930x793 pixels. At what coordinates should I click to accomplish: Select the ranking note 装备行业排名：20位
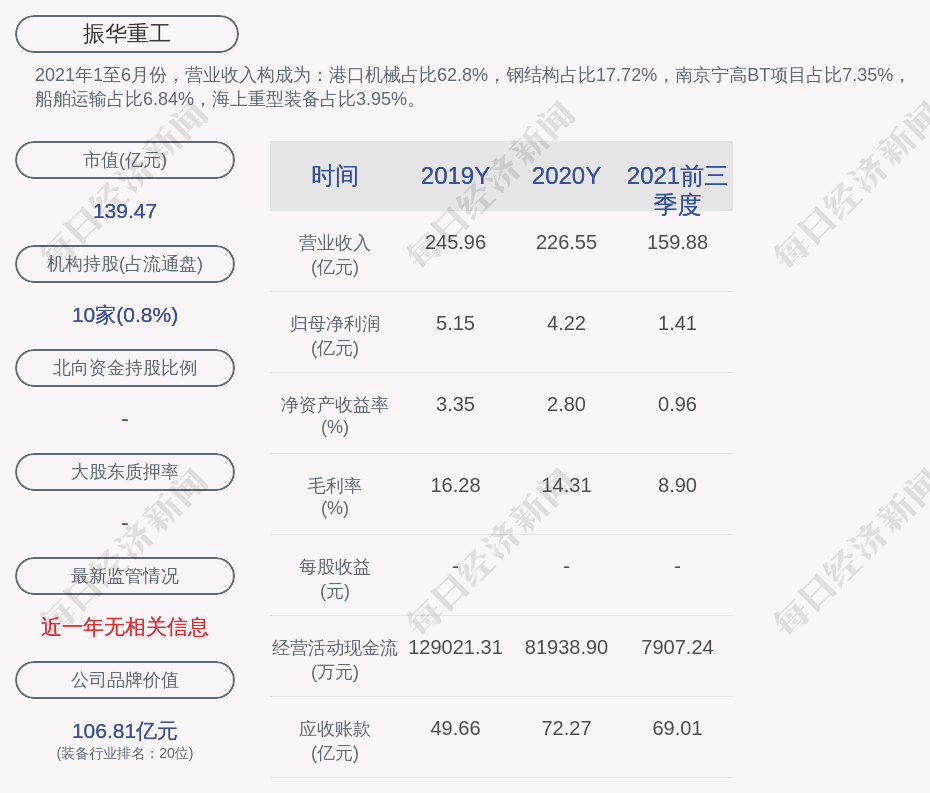pyautogui.click(x=125, y=754)
